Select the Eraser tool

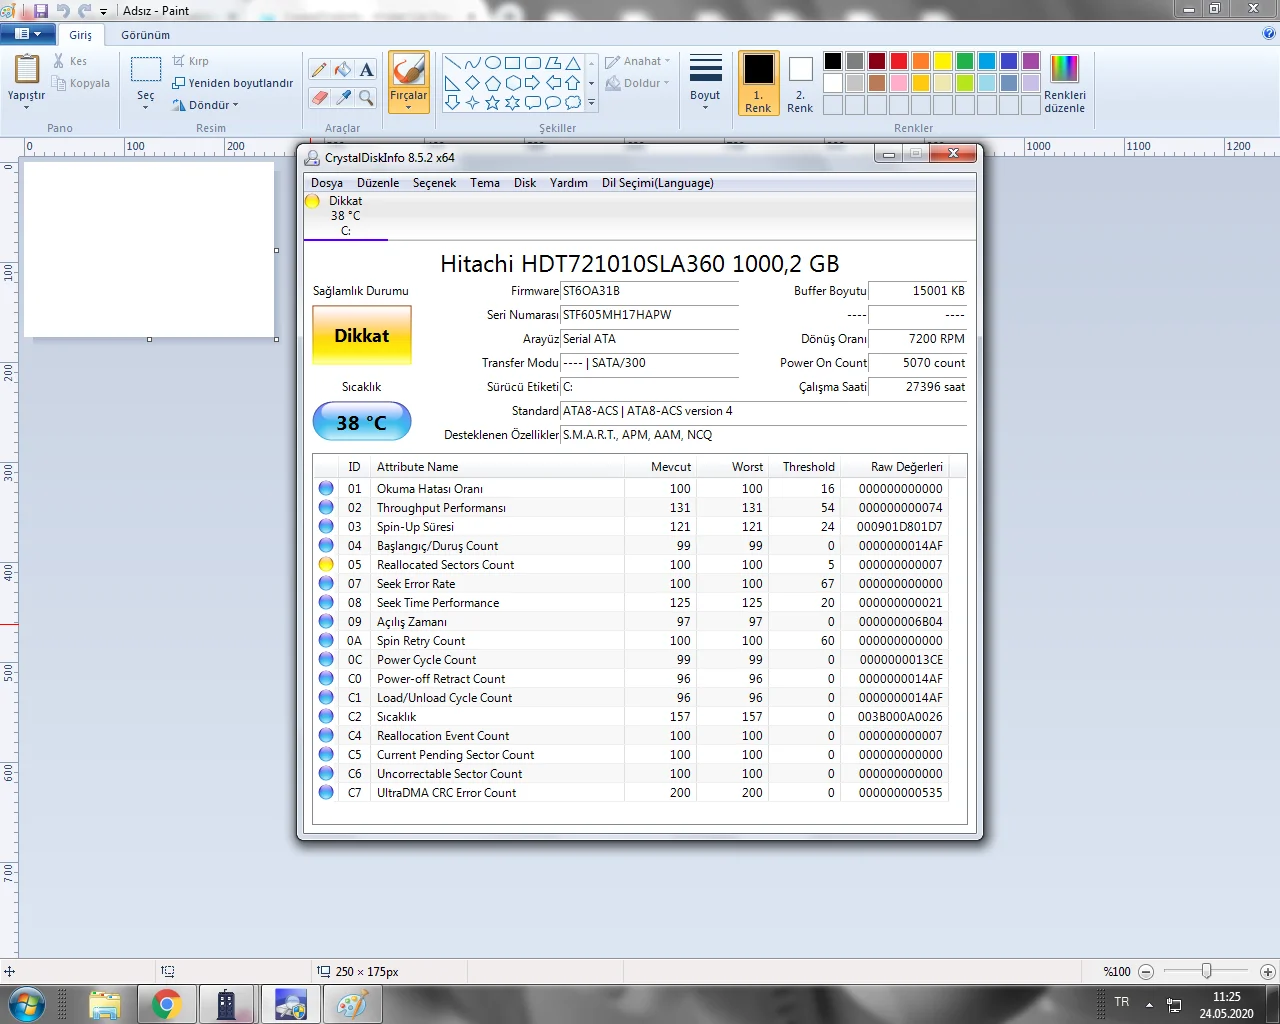[319, 97]
